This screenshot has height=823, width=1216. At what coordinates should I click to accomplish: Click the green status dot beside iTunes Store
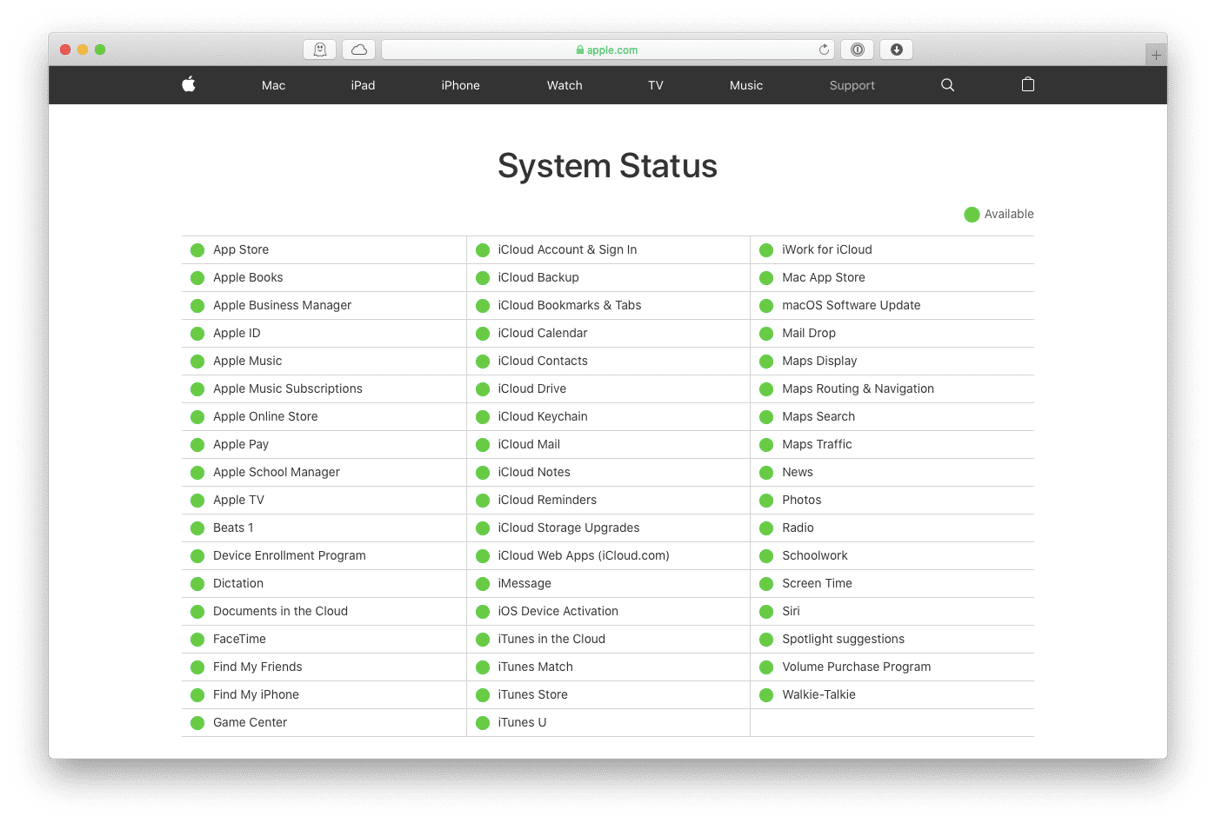coord(483,695)
